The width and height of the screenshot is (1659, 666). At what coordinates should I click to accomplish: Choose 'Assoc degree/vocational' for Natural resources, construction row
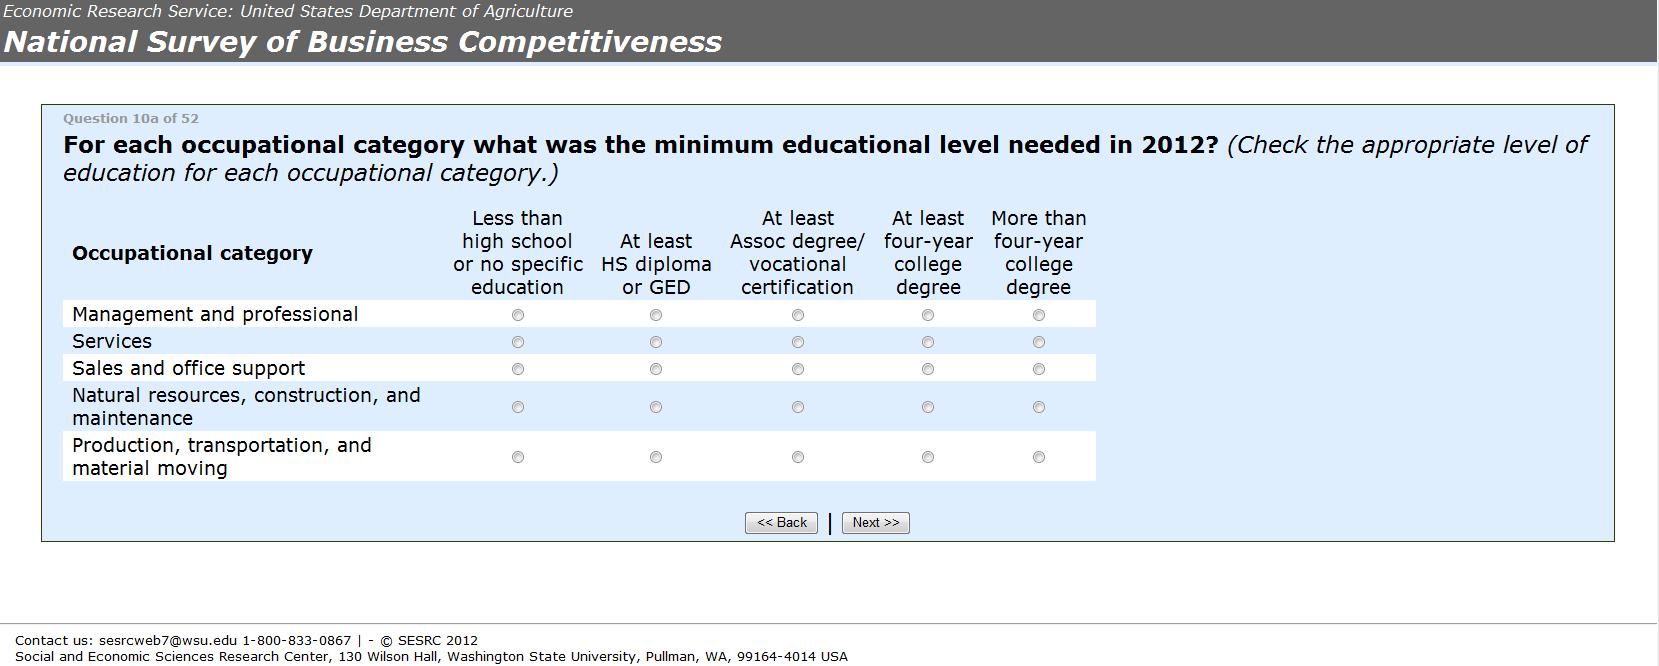[798, 407]
